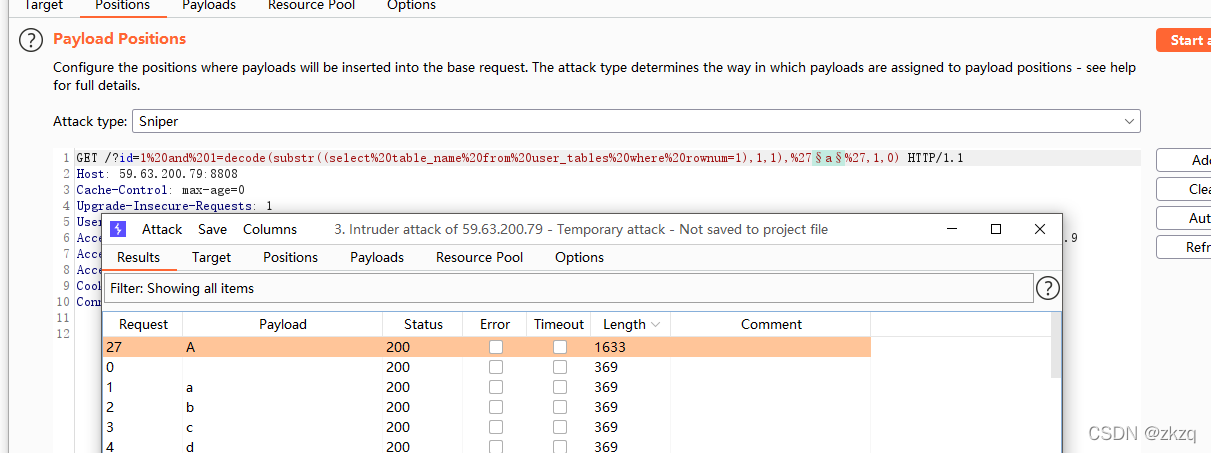
Task: Select result row with request 0
Action: coord(487,367)
